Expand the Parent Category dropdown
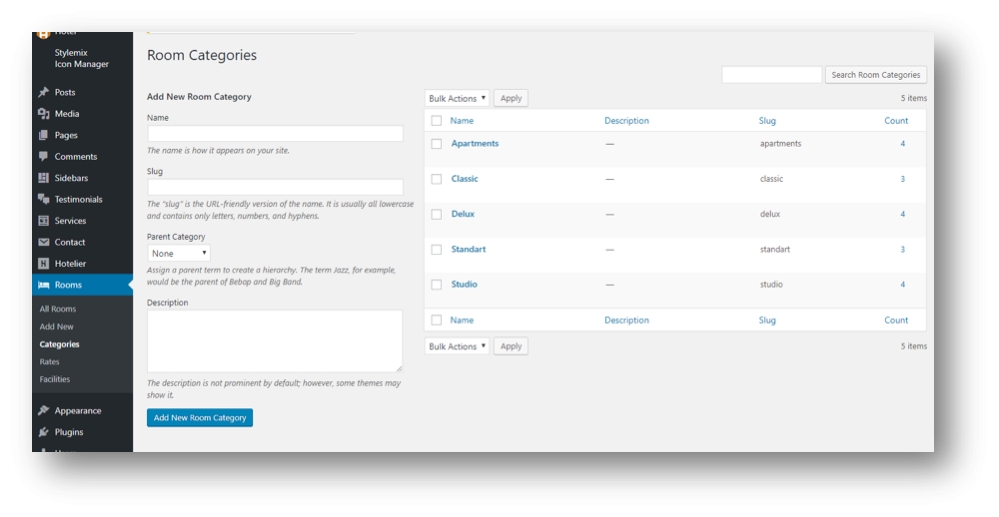999x517 pixels. 179,254
